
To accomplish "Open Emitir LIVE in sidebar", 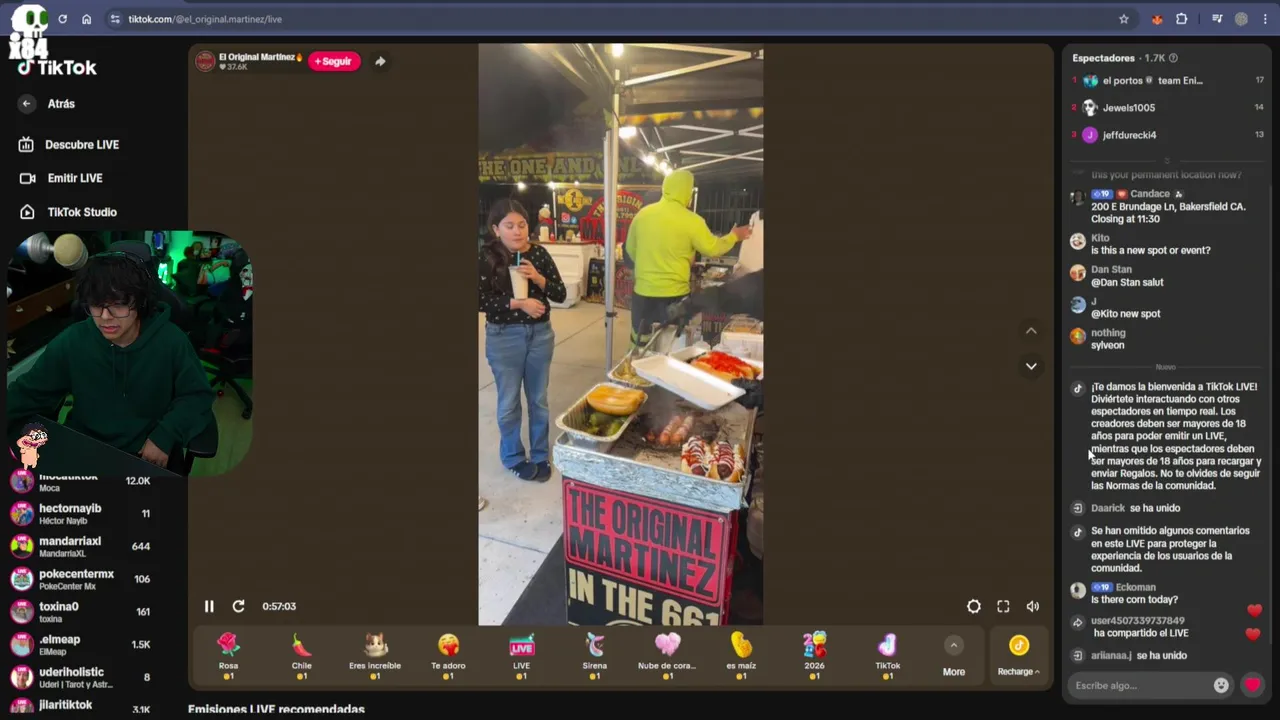I will [61, 178].
